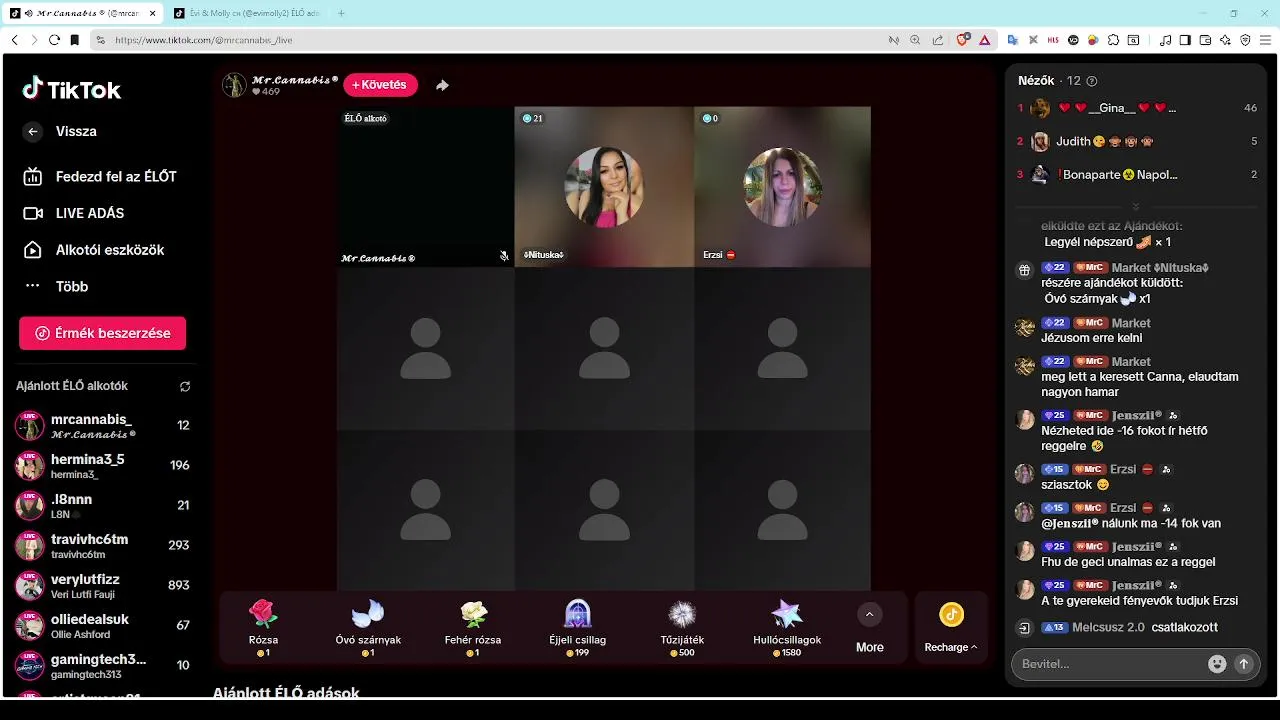Send a Hullócsillagok gift
The image size is (1280, 720).
point(787,627)
